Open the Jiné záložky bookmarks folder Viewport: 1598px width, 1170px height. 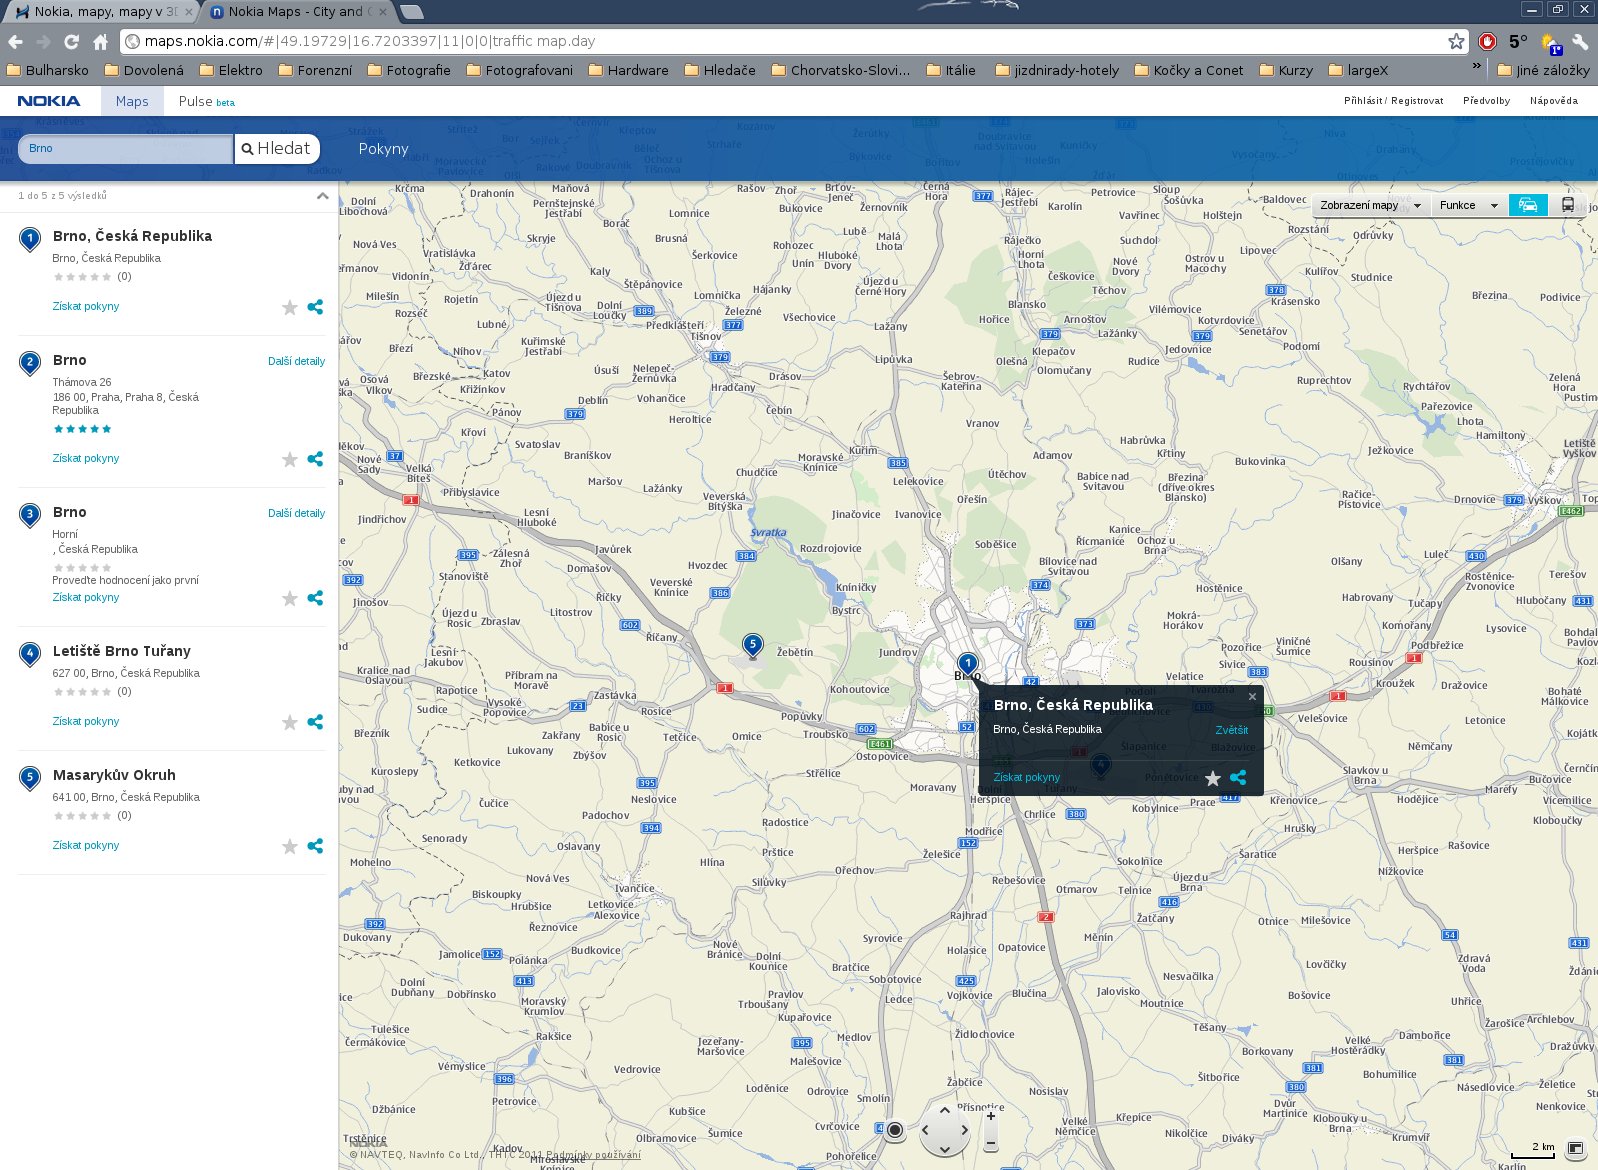(1543, 70)
